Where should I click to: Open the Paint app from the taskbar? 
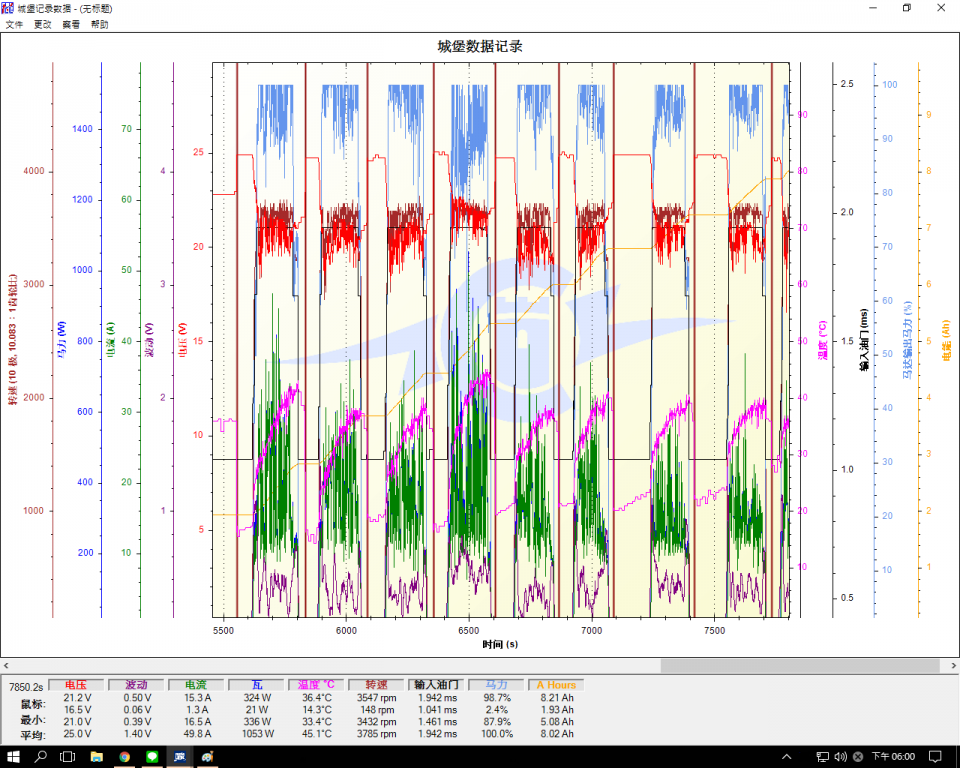click(x=208, y=756)
